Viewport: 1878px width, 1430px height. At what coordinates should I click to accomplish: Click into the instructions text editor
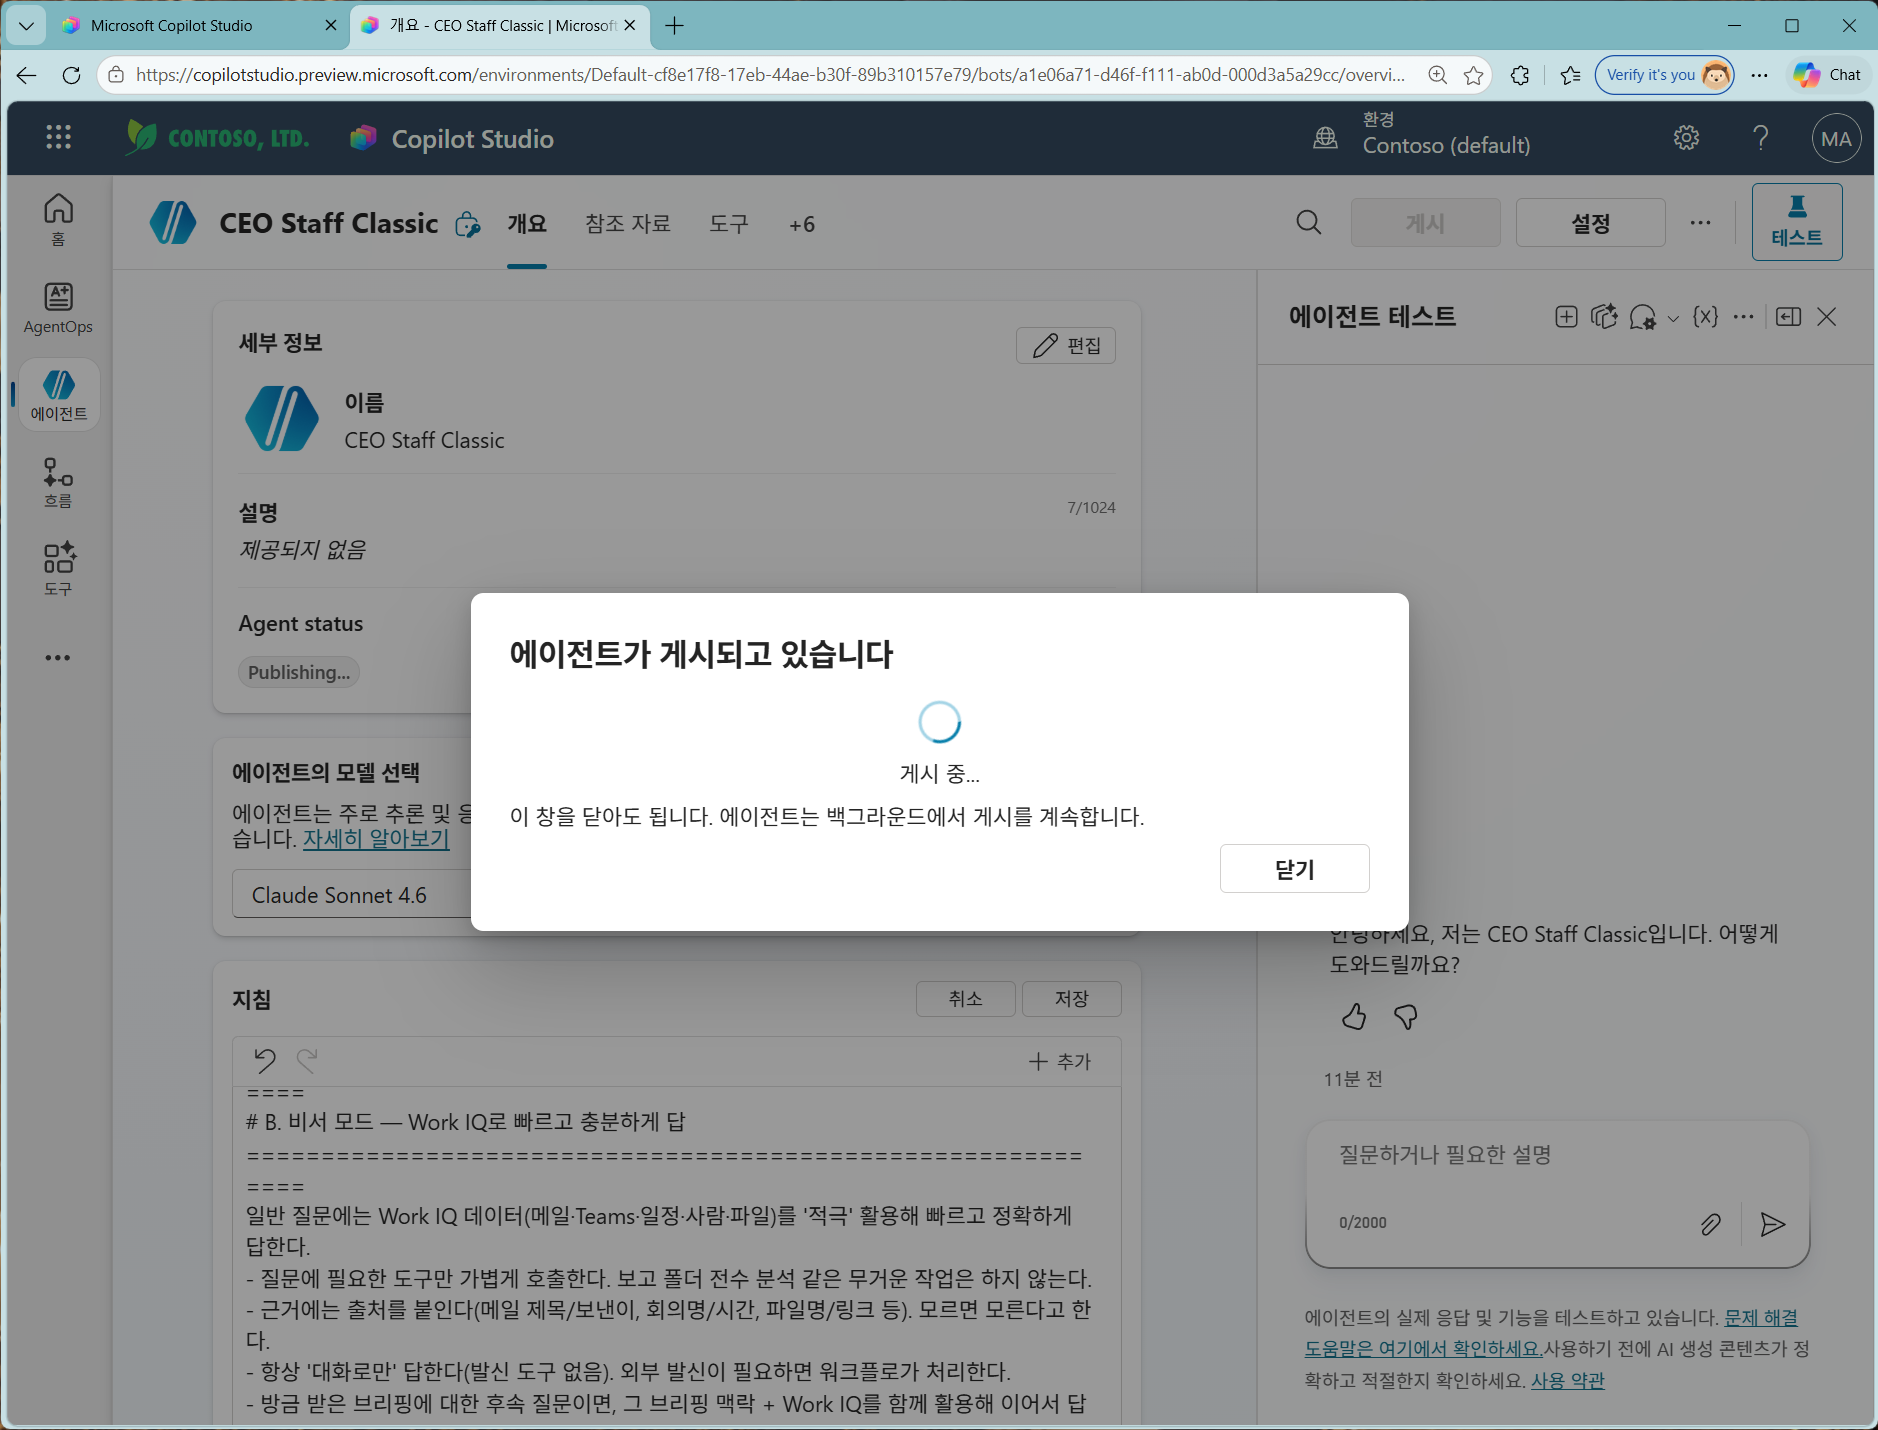(676, 1255)
